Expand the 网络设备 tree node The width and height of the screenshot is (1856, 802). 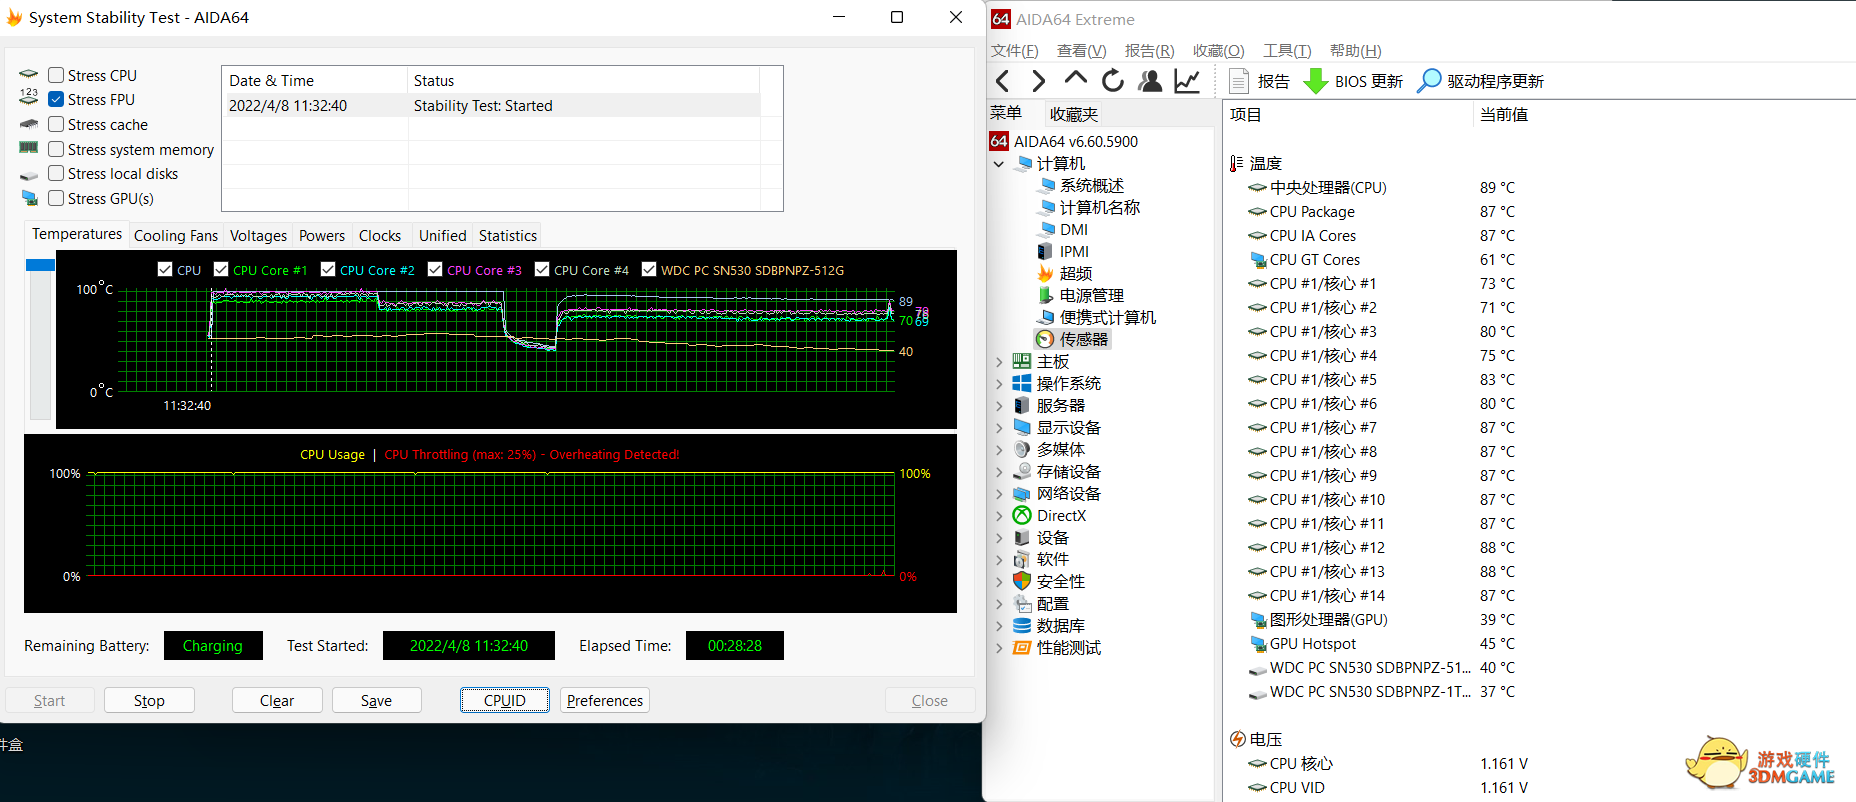point(999,494)
